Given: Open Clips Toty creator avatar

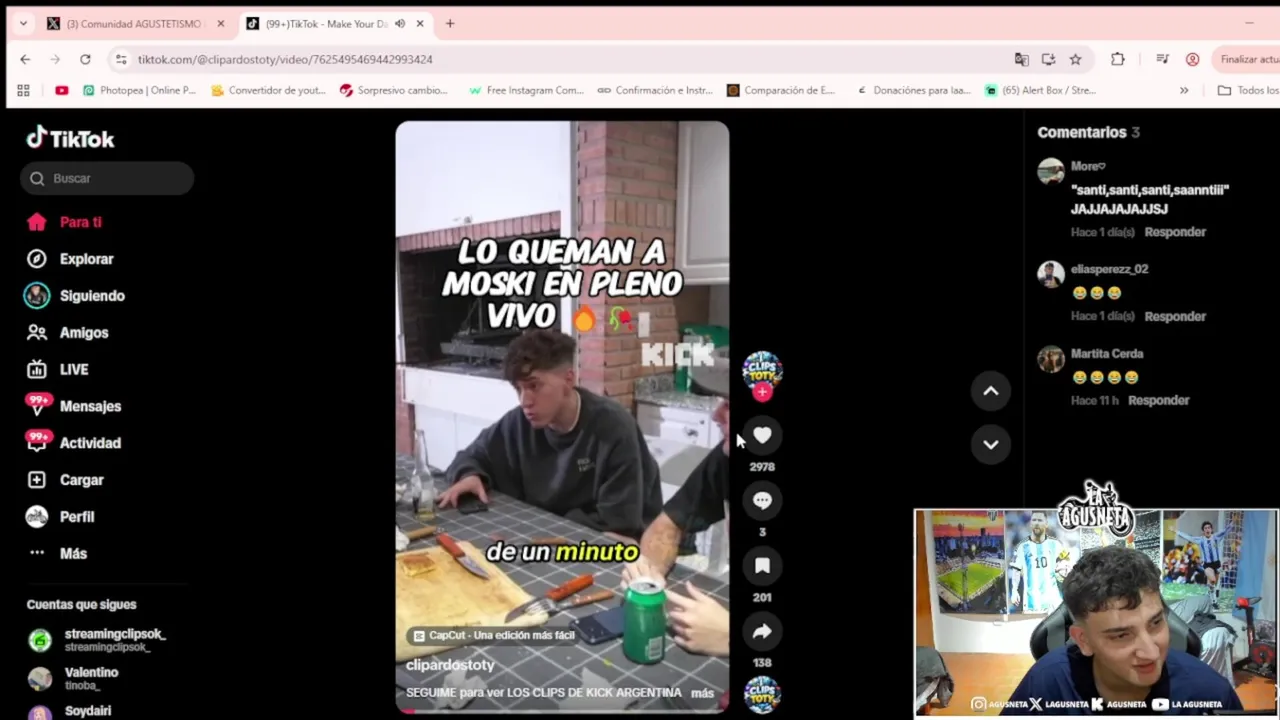Looking at the screenshot, I should click(762, 369).
